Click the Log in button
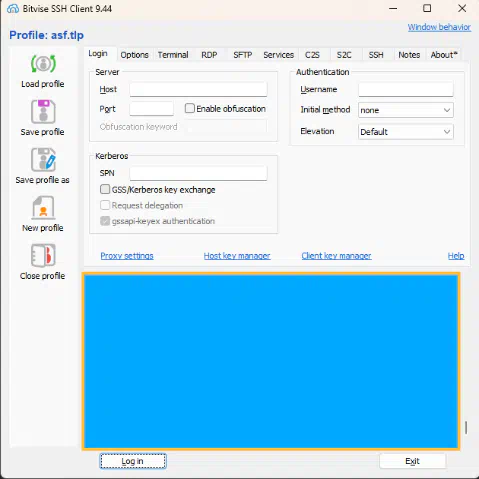479x479 pixels. [133, 461]
